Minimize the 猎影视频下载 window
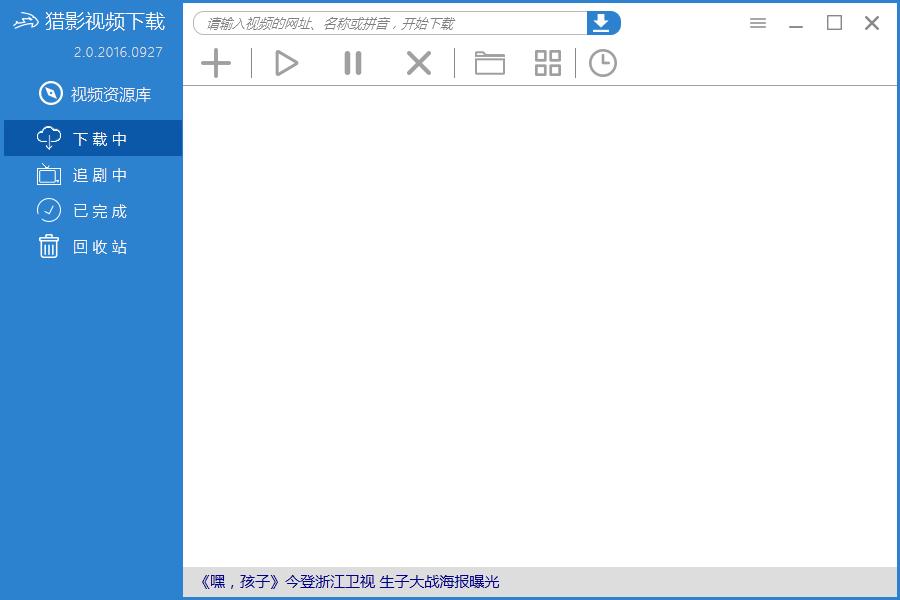Screen dimensions: 900x600 [796, 23]
